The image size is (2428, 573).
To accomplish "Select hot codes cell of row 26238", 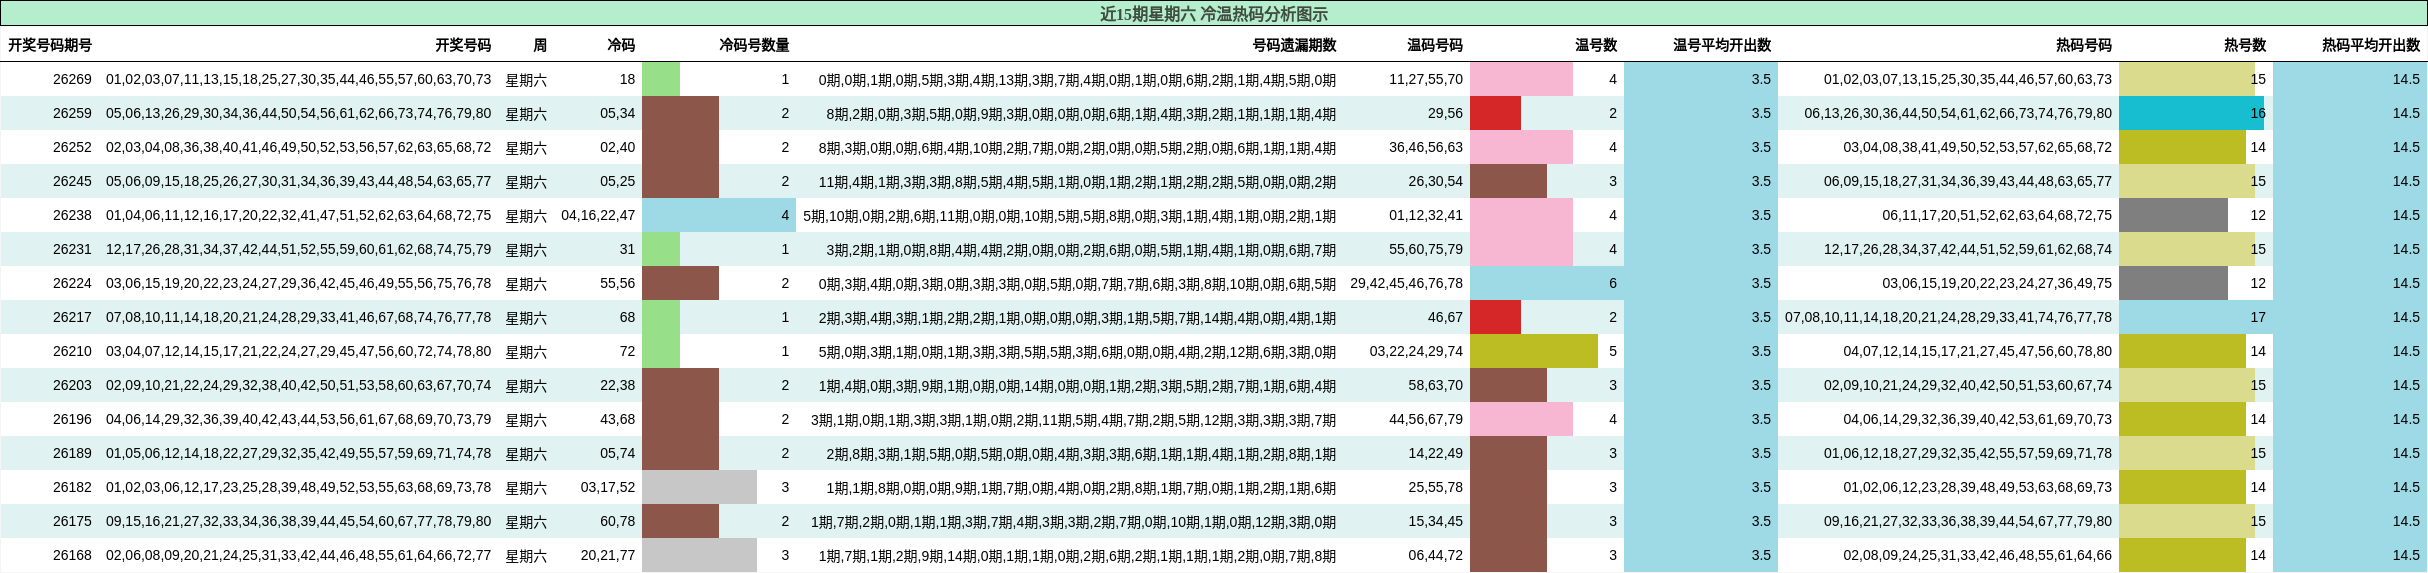I will tap(1997, 215).
